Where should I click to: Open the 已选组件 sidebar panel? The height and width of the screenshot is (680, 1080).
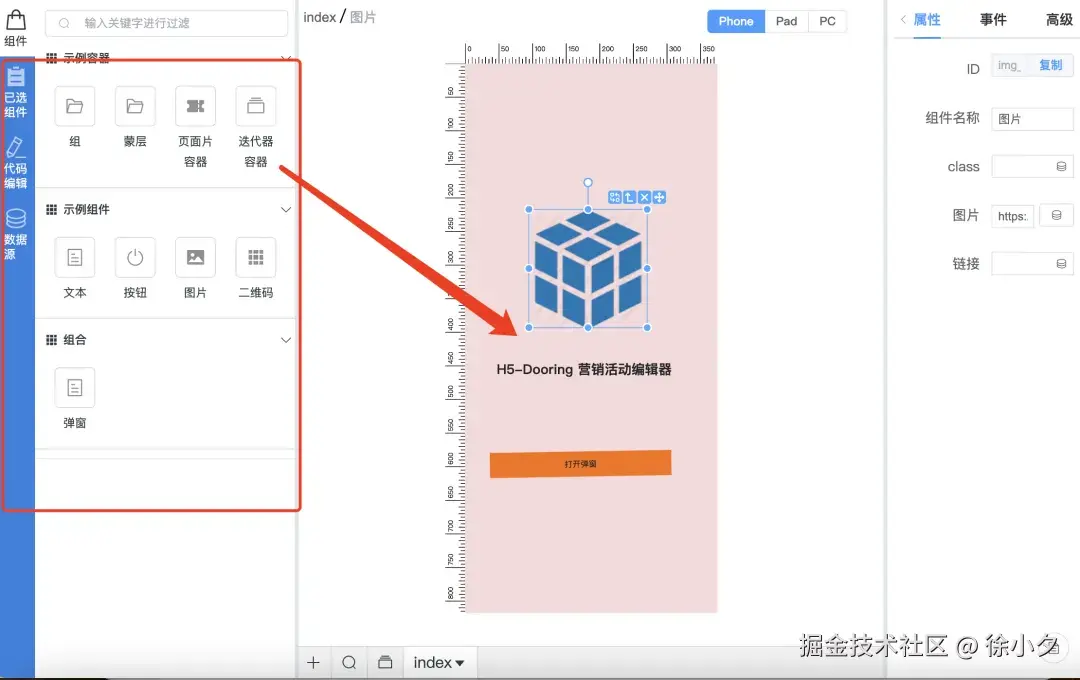[x=15, y=92]
